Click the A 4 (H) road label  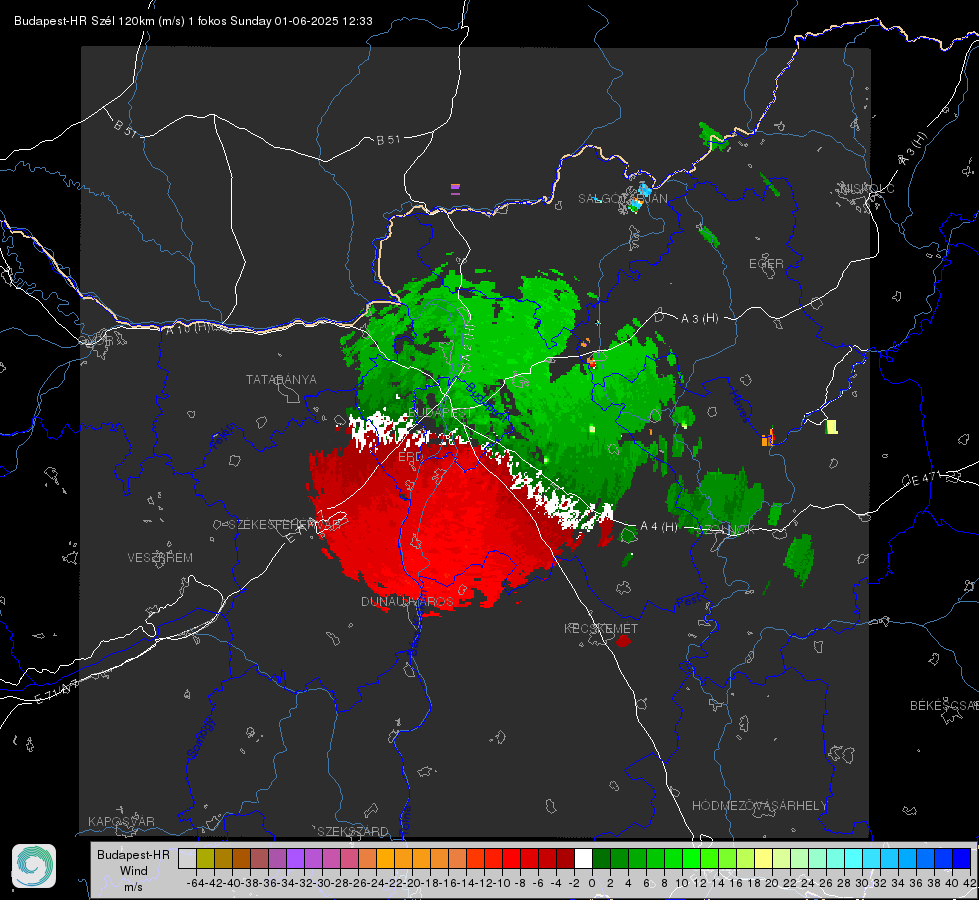[x=659, y=526]
